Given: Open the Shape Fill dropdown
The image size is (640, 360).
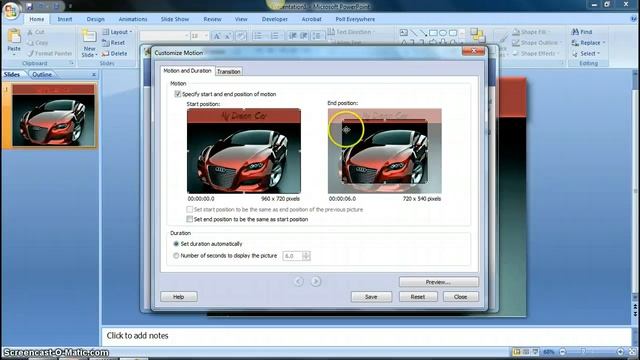Looking at the screenshot, I should tap(531, 32).
